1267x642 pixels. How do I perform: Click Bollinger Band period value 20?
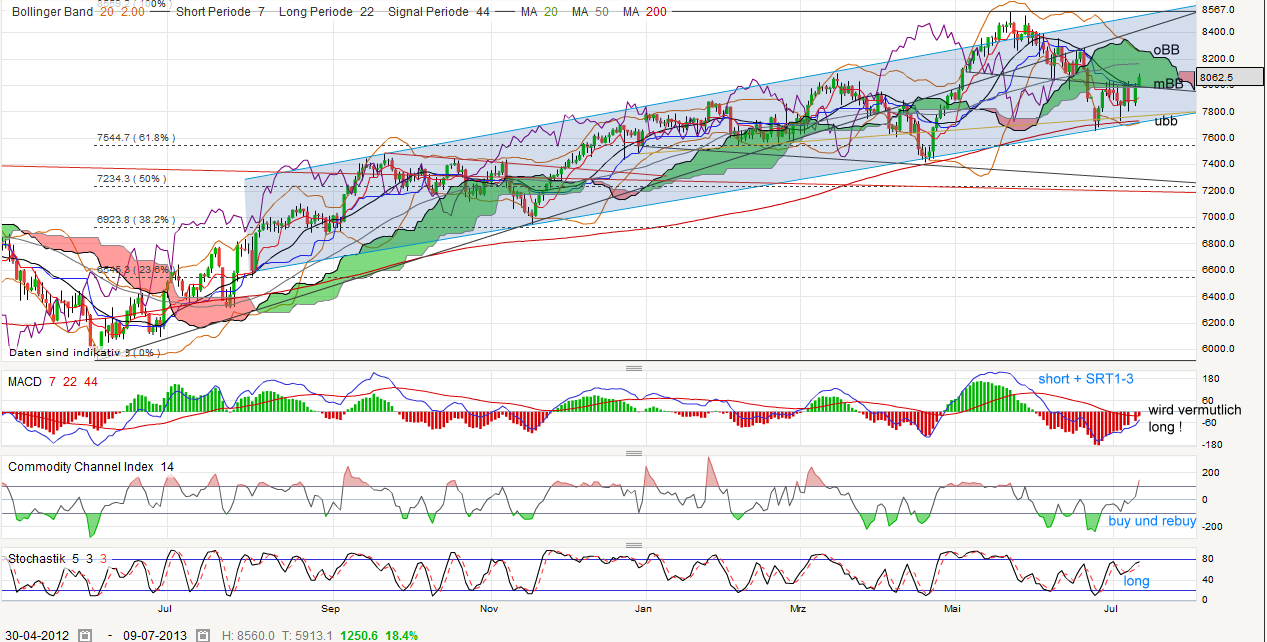[x=107, y=12]
